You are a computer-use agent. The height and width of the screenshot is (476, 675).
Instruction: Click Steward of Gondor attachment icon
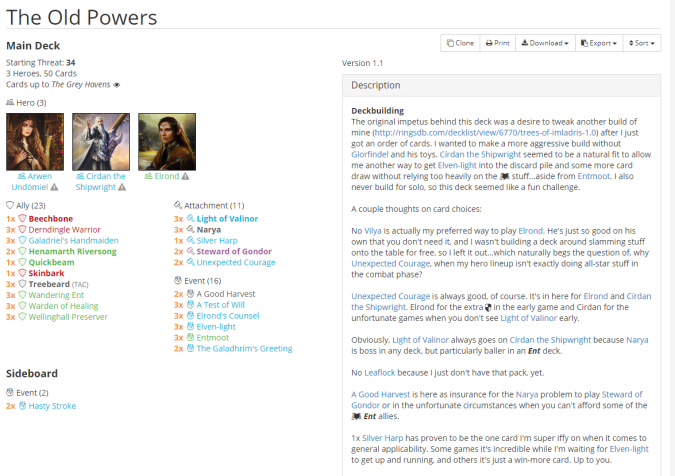[190, 251]
